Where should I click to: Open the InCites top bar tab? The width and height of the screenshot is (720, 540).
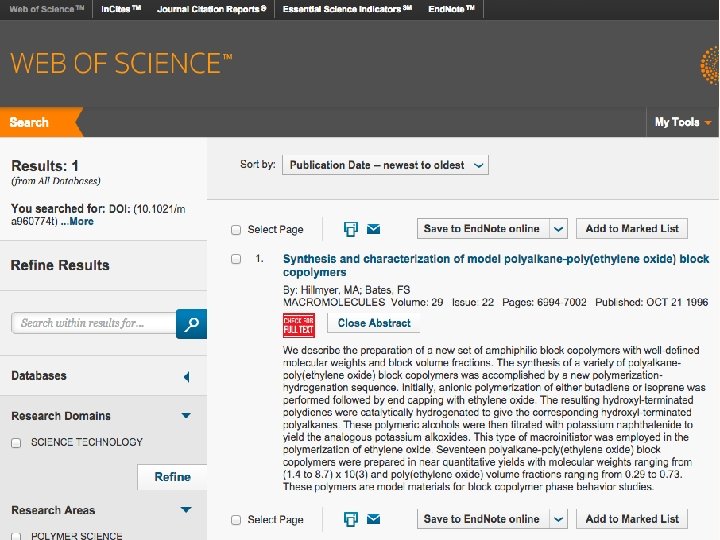point(121,9)
